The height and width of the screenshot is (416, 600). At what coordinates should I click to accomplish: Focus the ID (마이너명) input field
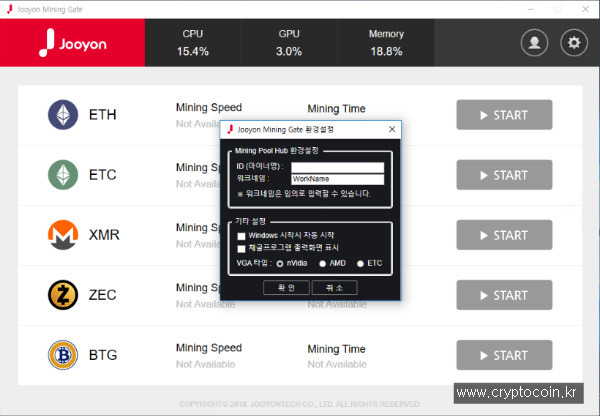tap(338, 167)
